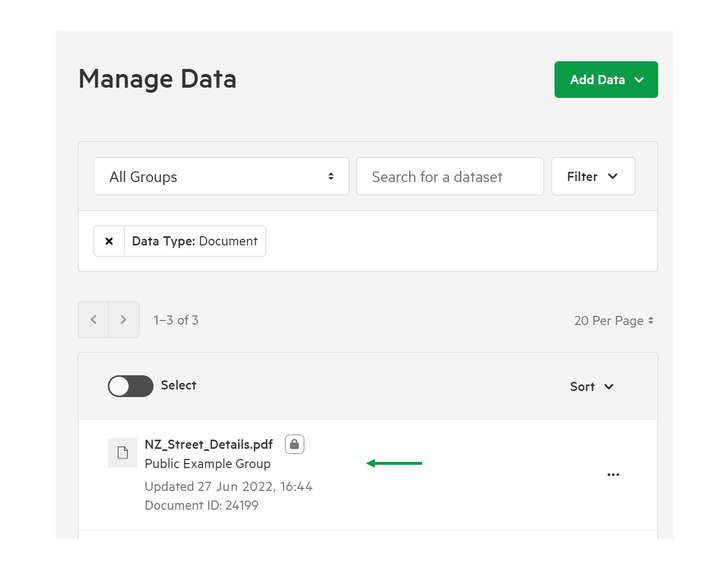Click the Manage Data heading
Viewport: 720px width, 566px height.
(x=157, y=79)
